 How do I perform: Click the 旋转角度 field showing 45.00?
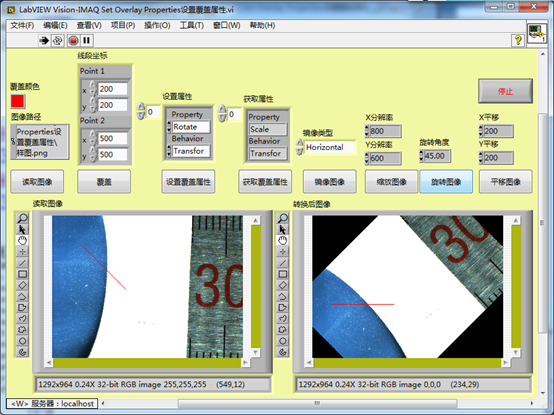437,156
